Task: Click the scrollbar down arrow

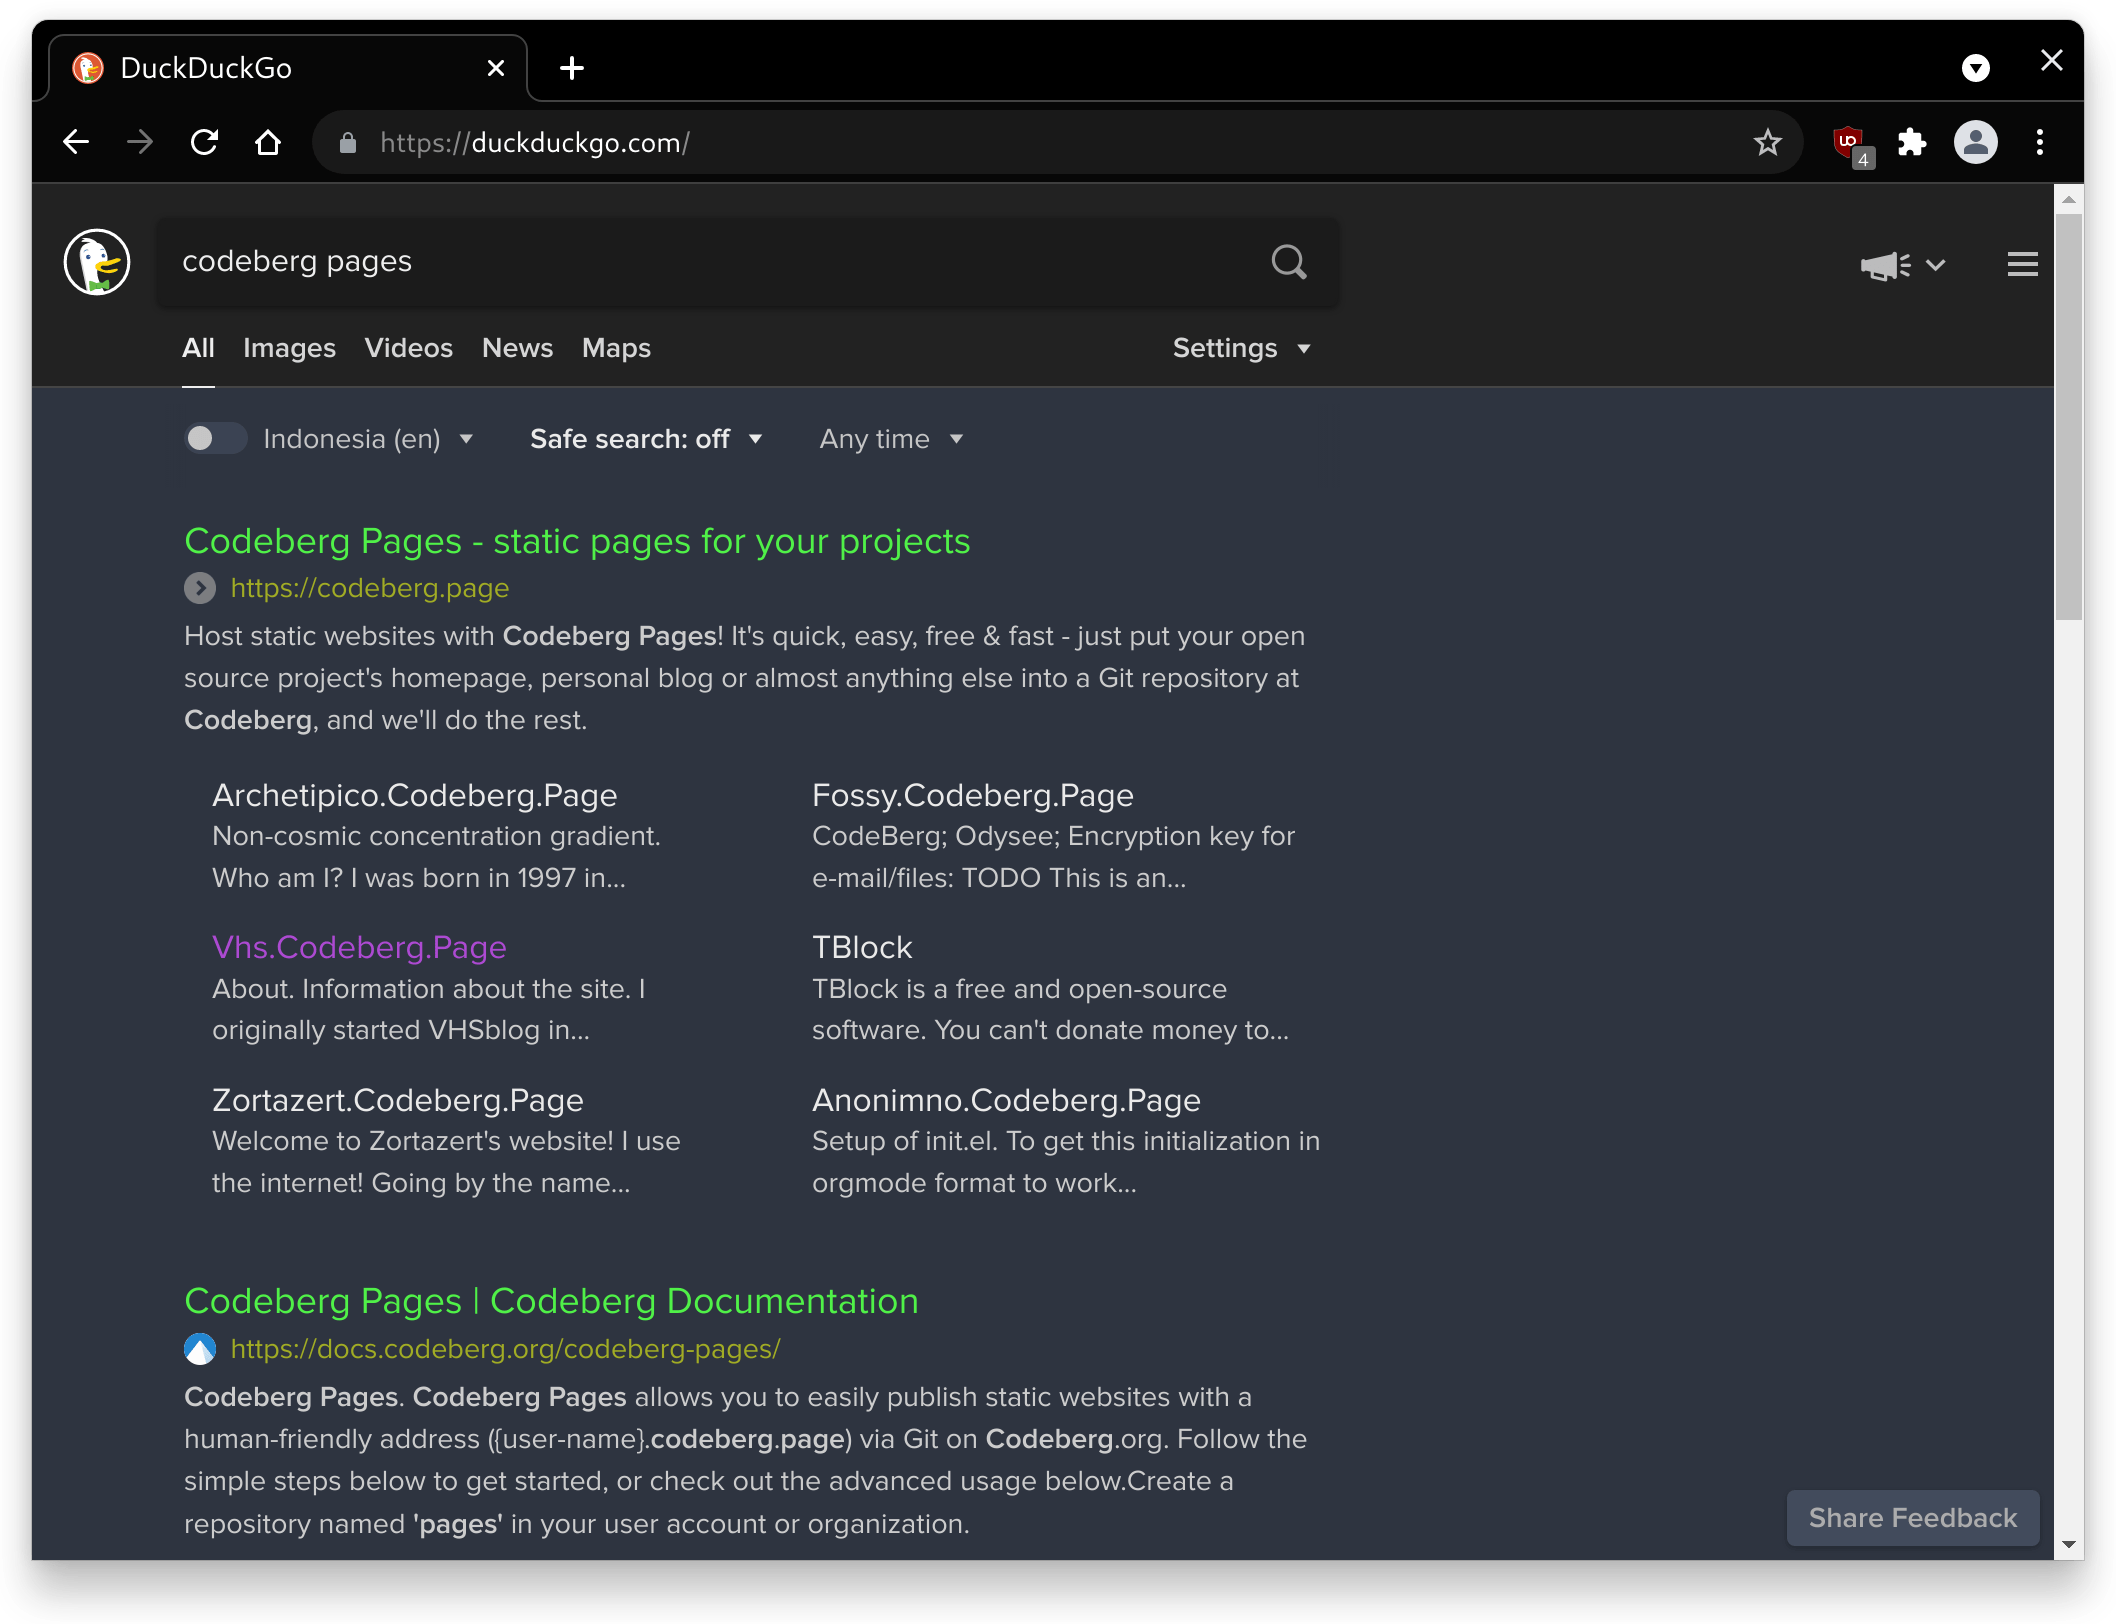Action: pos(2068,1546)
